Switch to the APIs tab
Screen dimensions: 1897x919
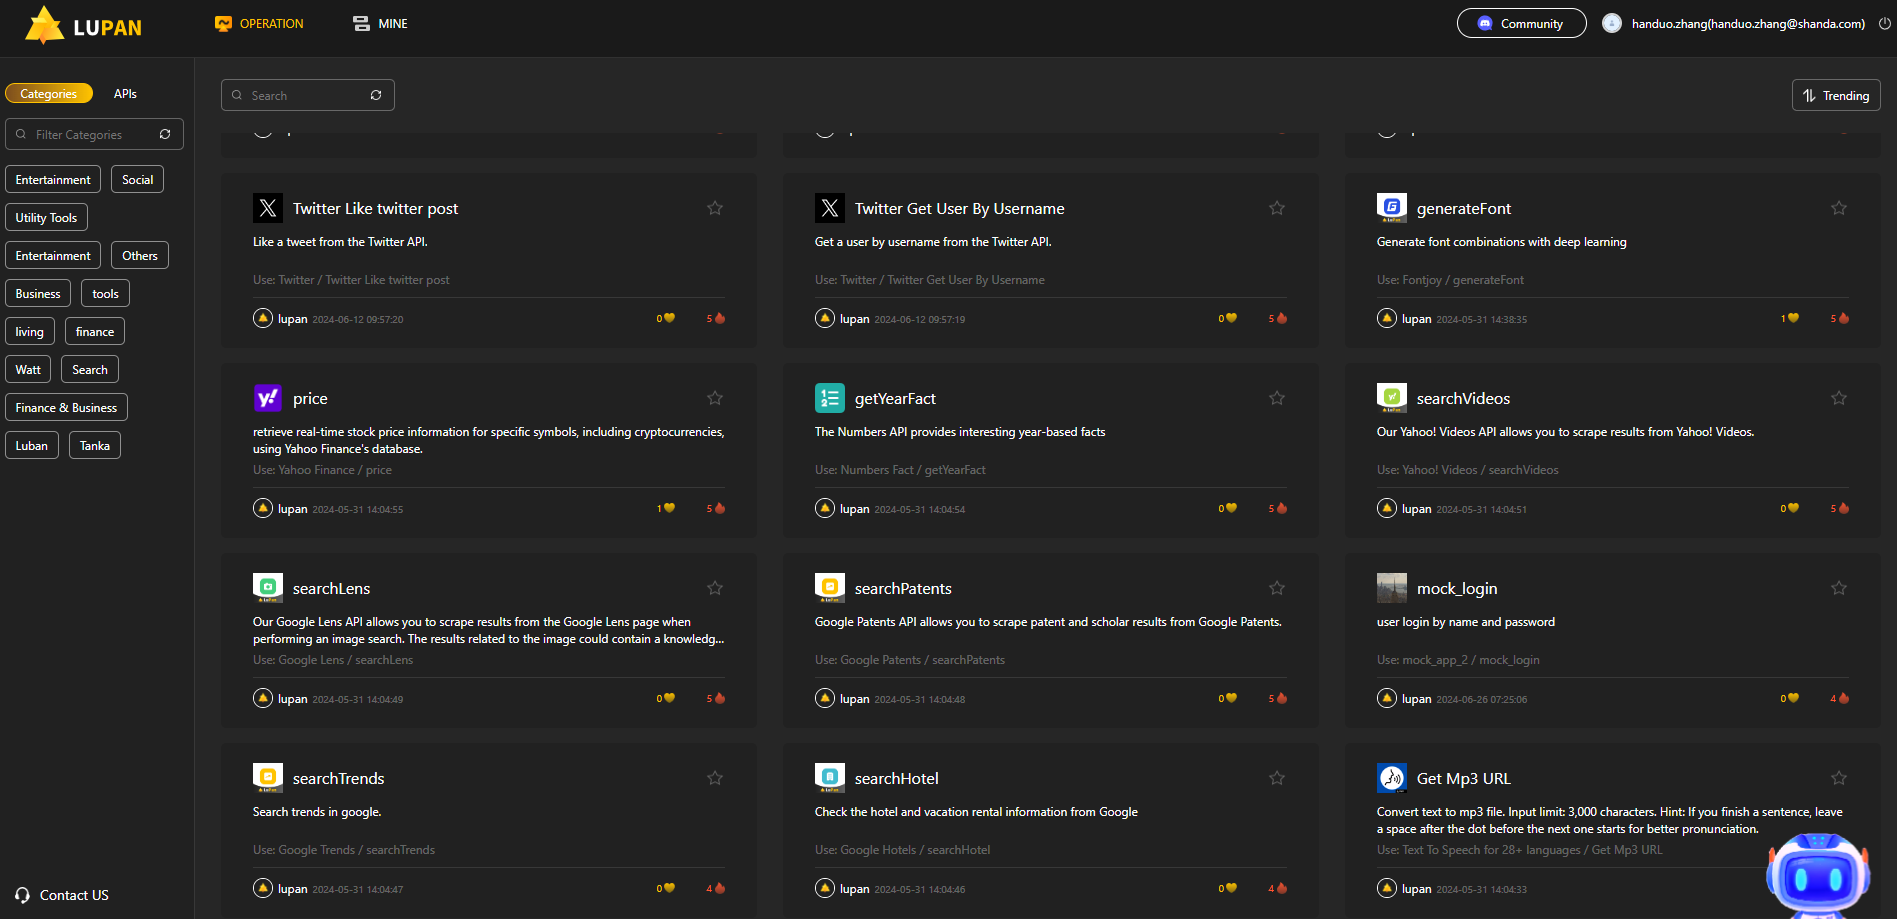125,94
